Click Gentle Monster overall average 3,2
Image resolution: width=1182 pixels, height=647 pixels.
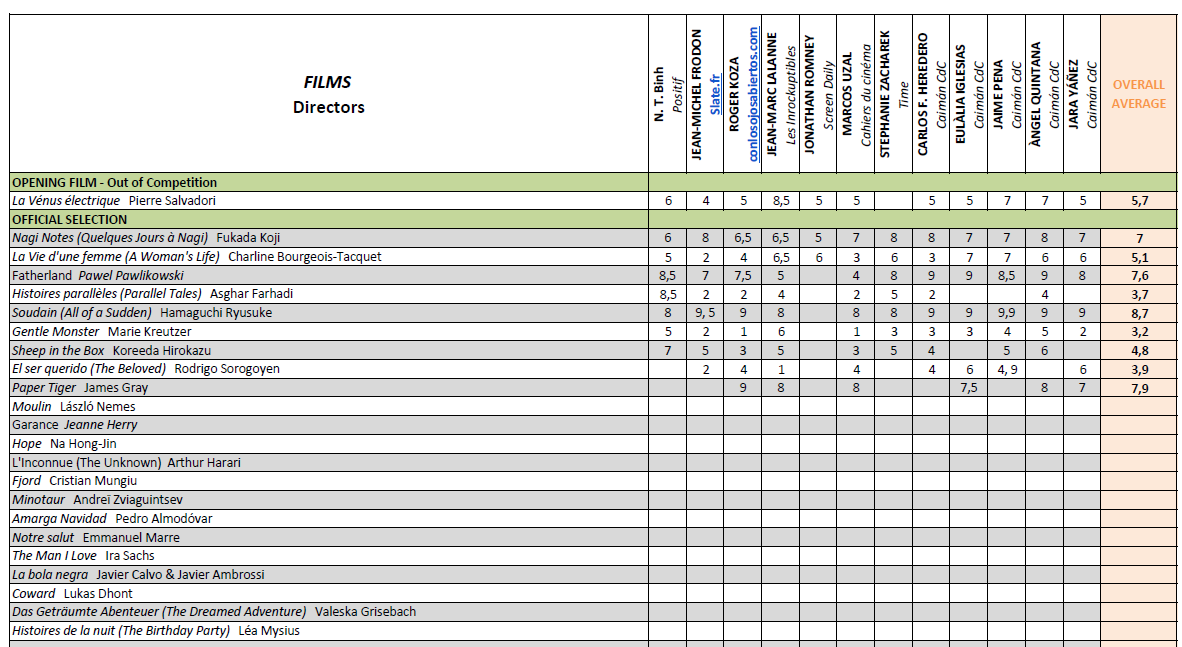(x=1138, y=332)
